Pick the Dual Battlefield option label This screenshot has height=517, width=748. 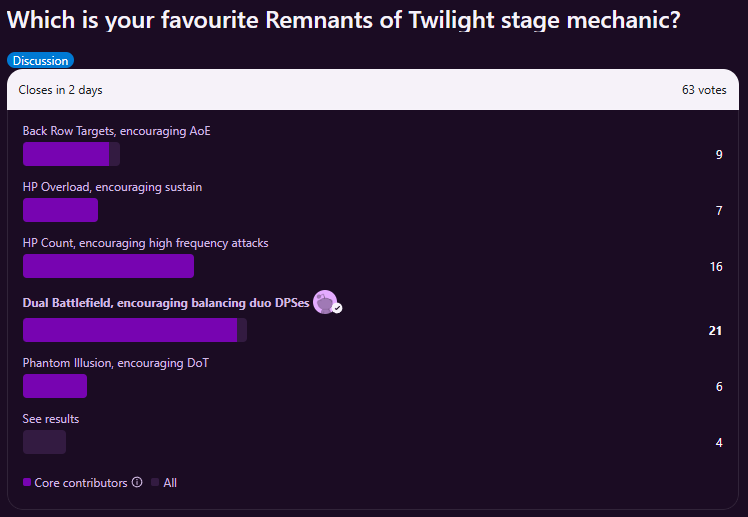(165, 303)
